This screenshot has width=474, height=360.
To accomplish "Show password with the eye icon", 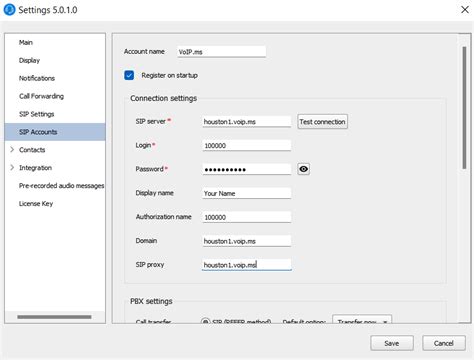I will [303, 169].
